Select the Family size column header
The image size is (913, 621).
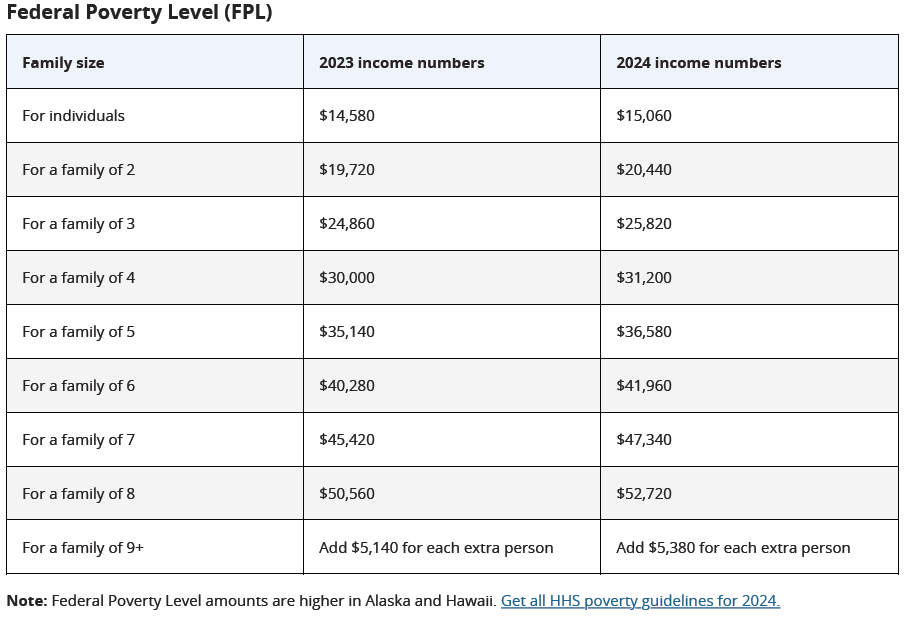click(63, 62)
